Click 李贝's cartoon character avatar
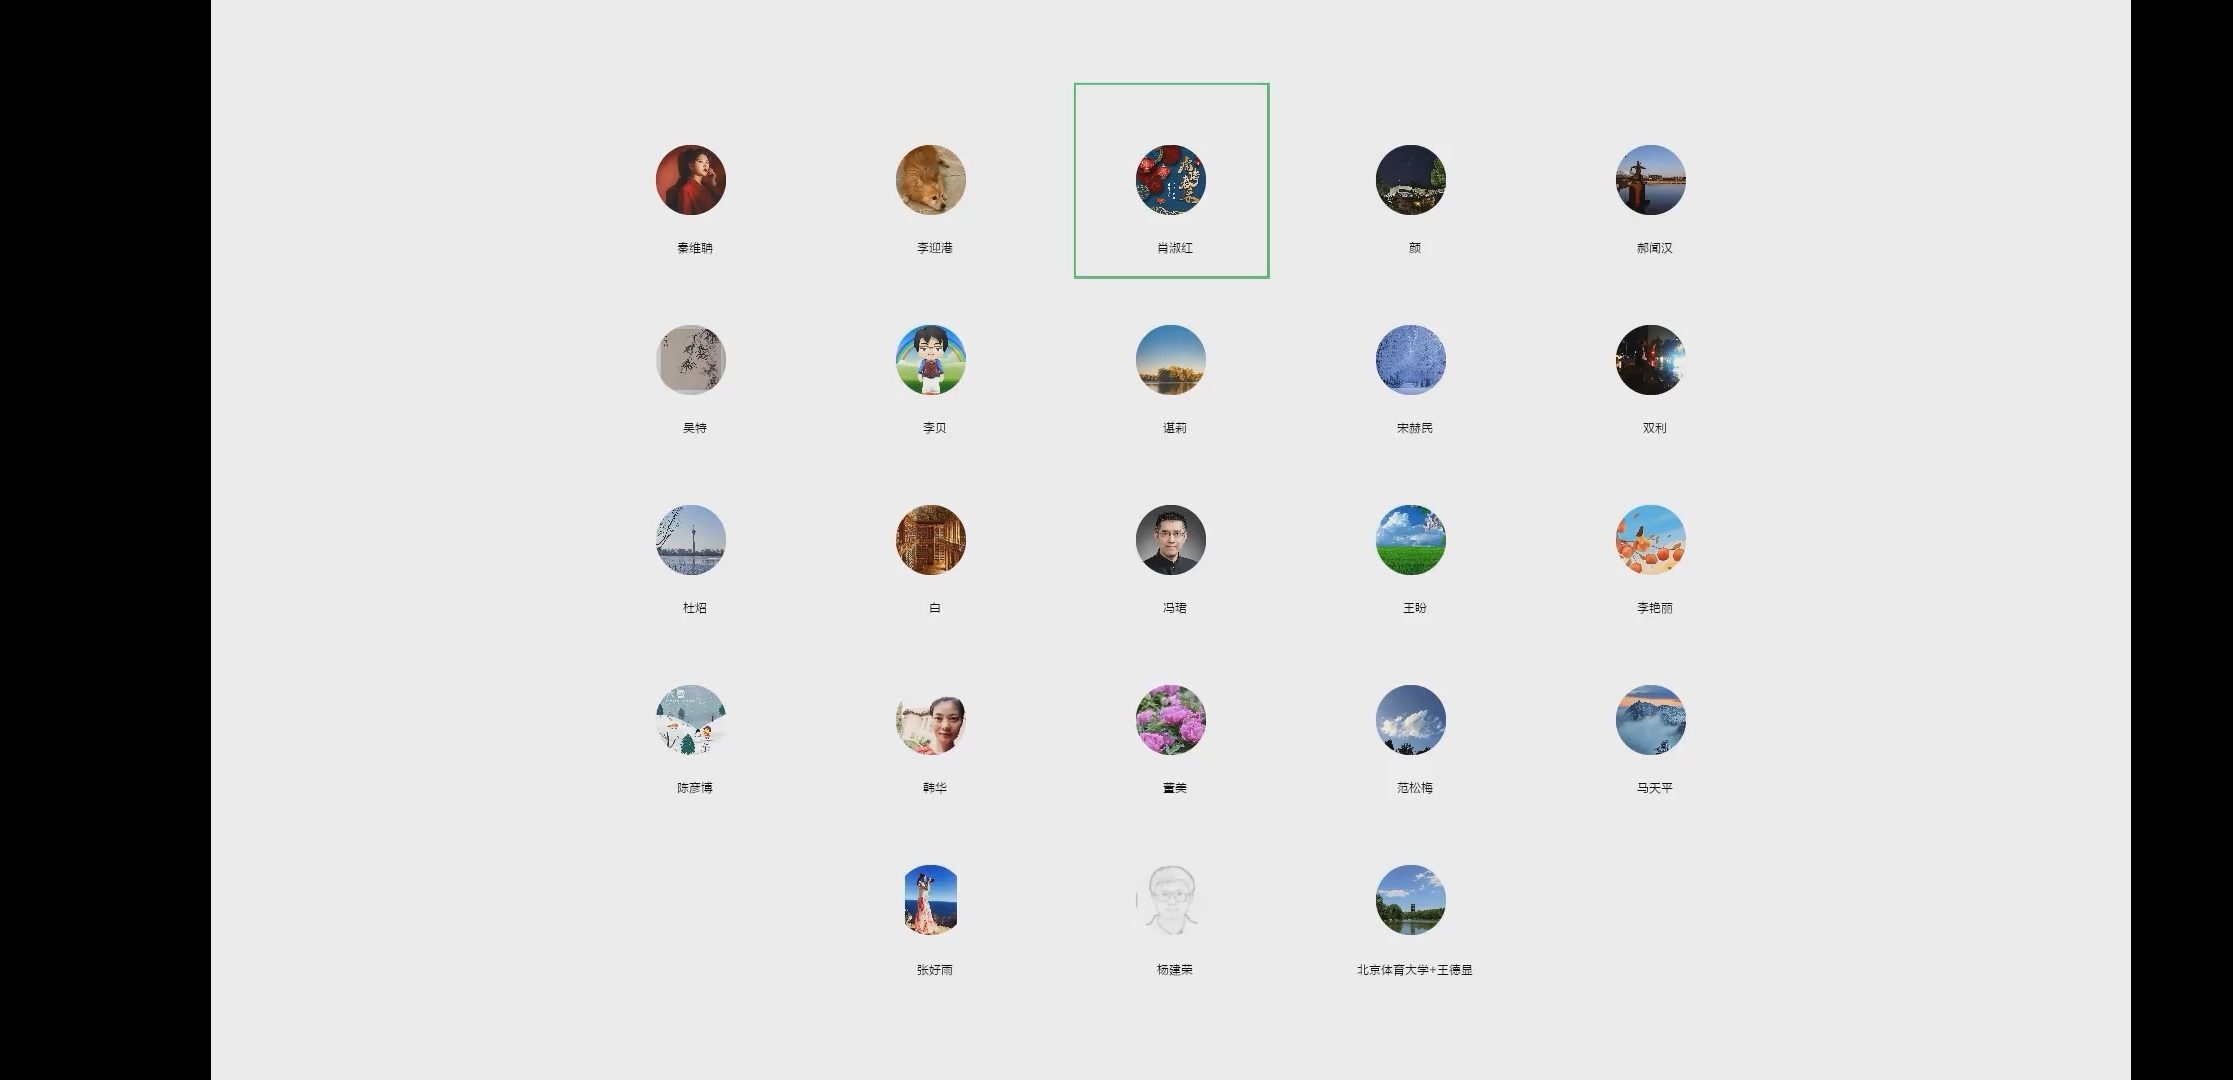Viewport: 2233px width, 1080px height. (930, 360)
